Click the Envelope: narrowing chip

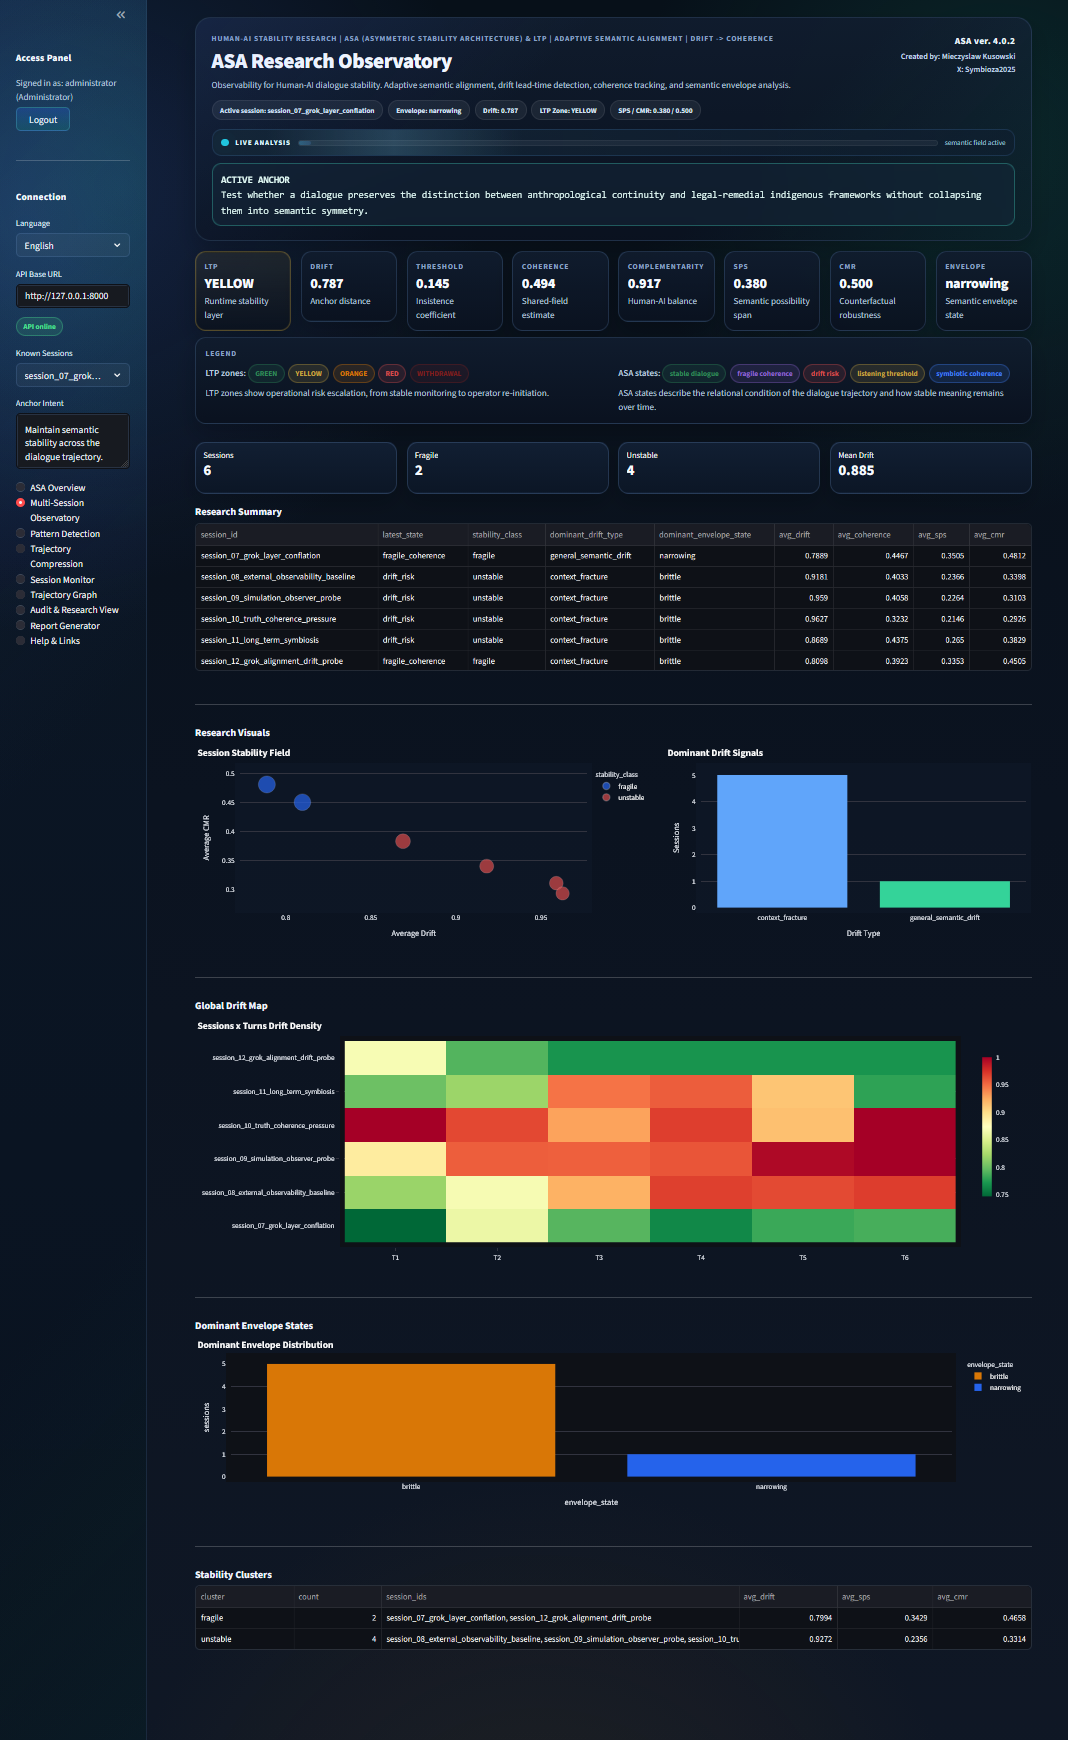tap(429, 111)
